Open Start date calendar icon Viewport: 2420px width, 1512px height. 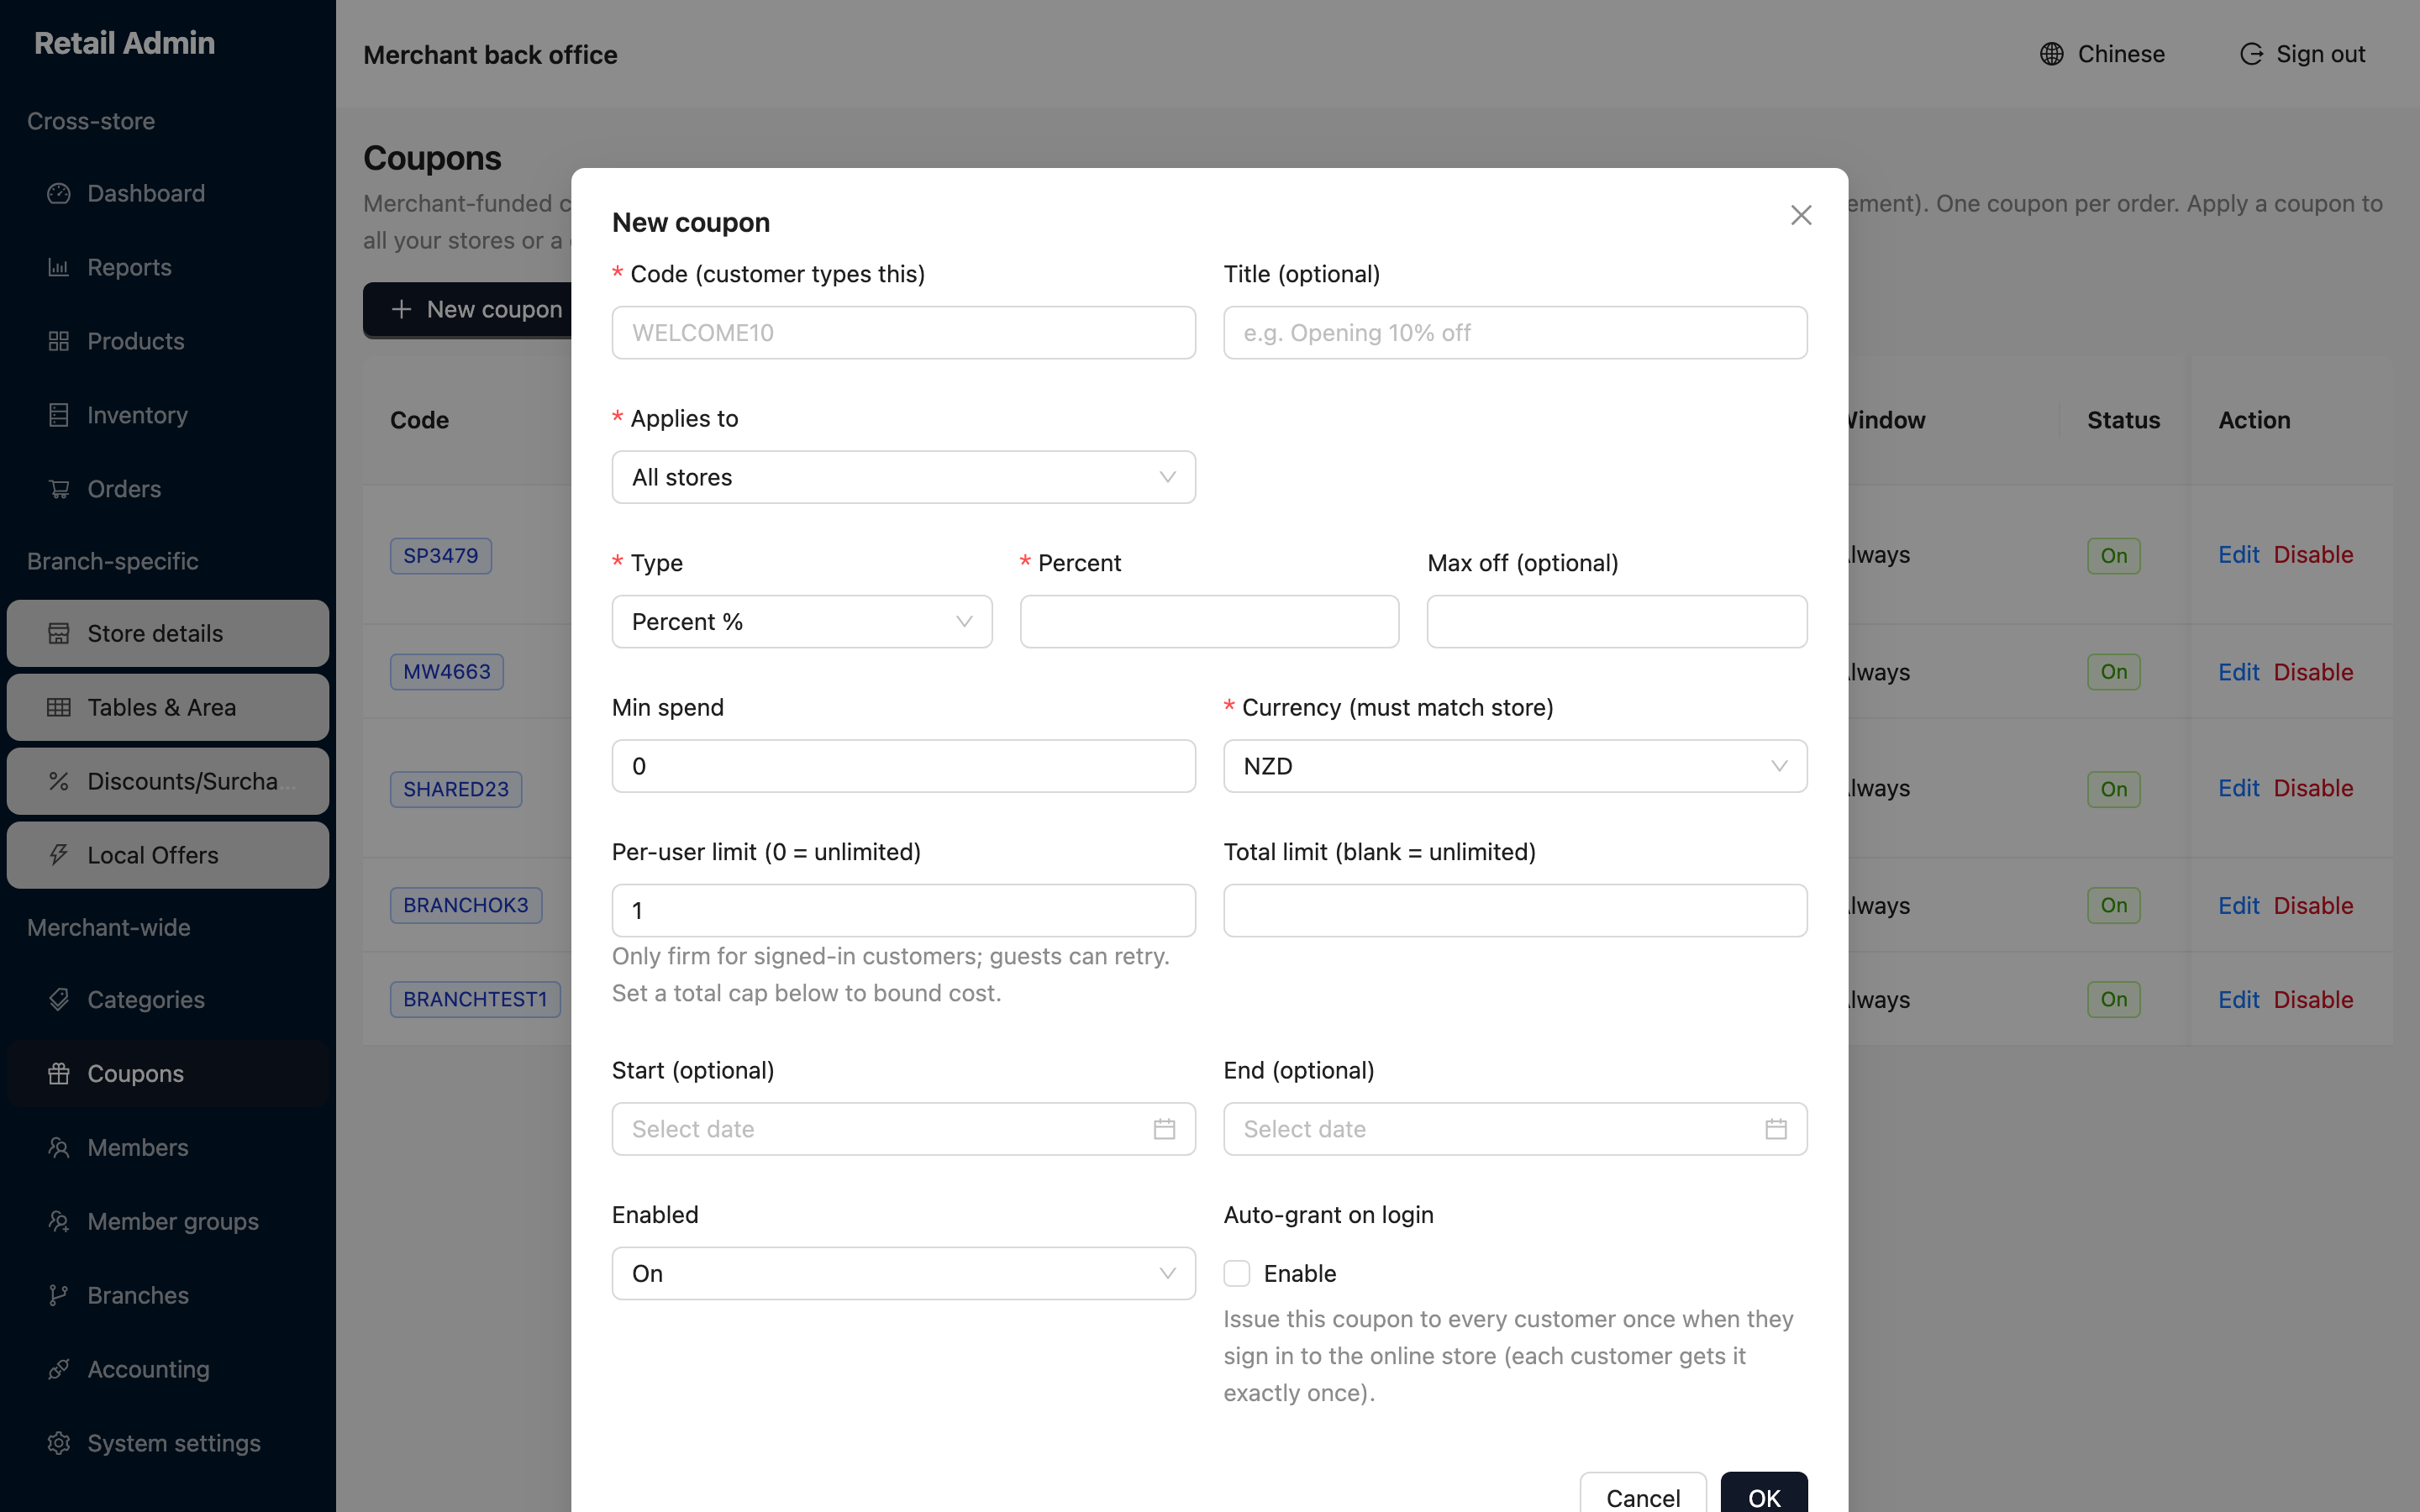pos(1164,1129)
